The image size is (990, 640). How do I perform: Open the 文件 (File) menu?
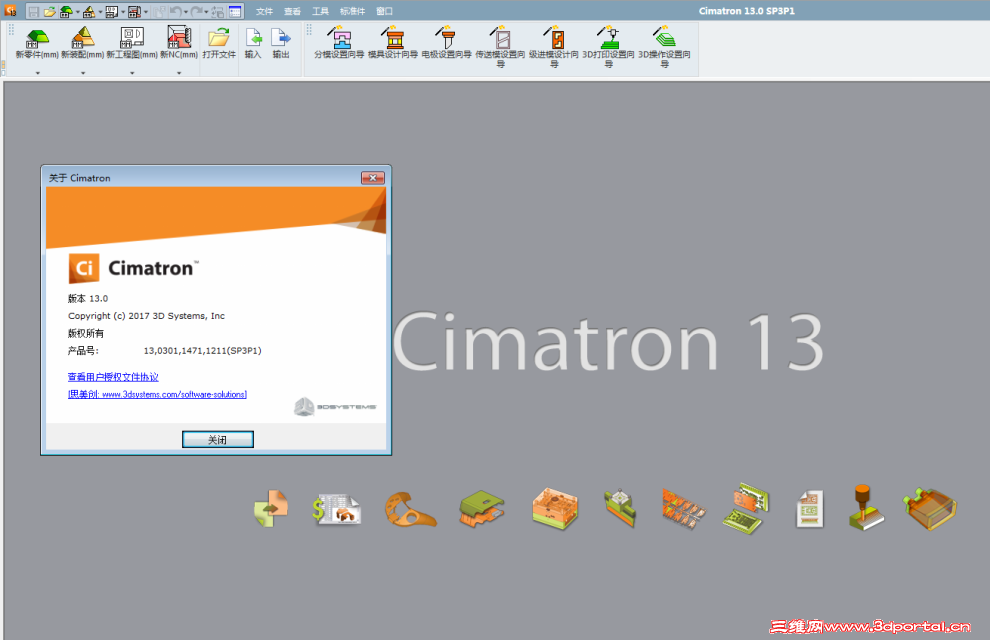265,11
